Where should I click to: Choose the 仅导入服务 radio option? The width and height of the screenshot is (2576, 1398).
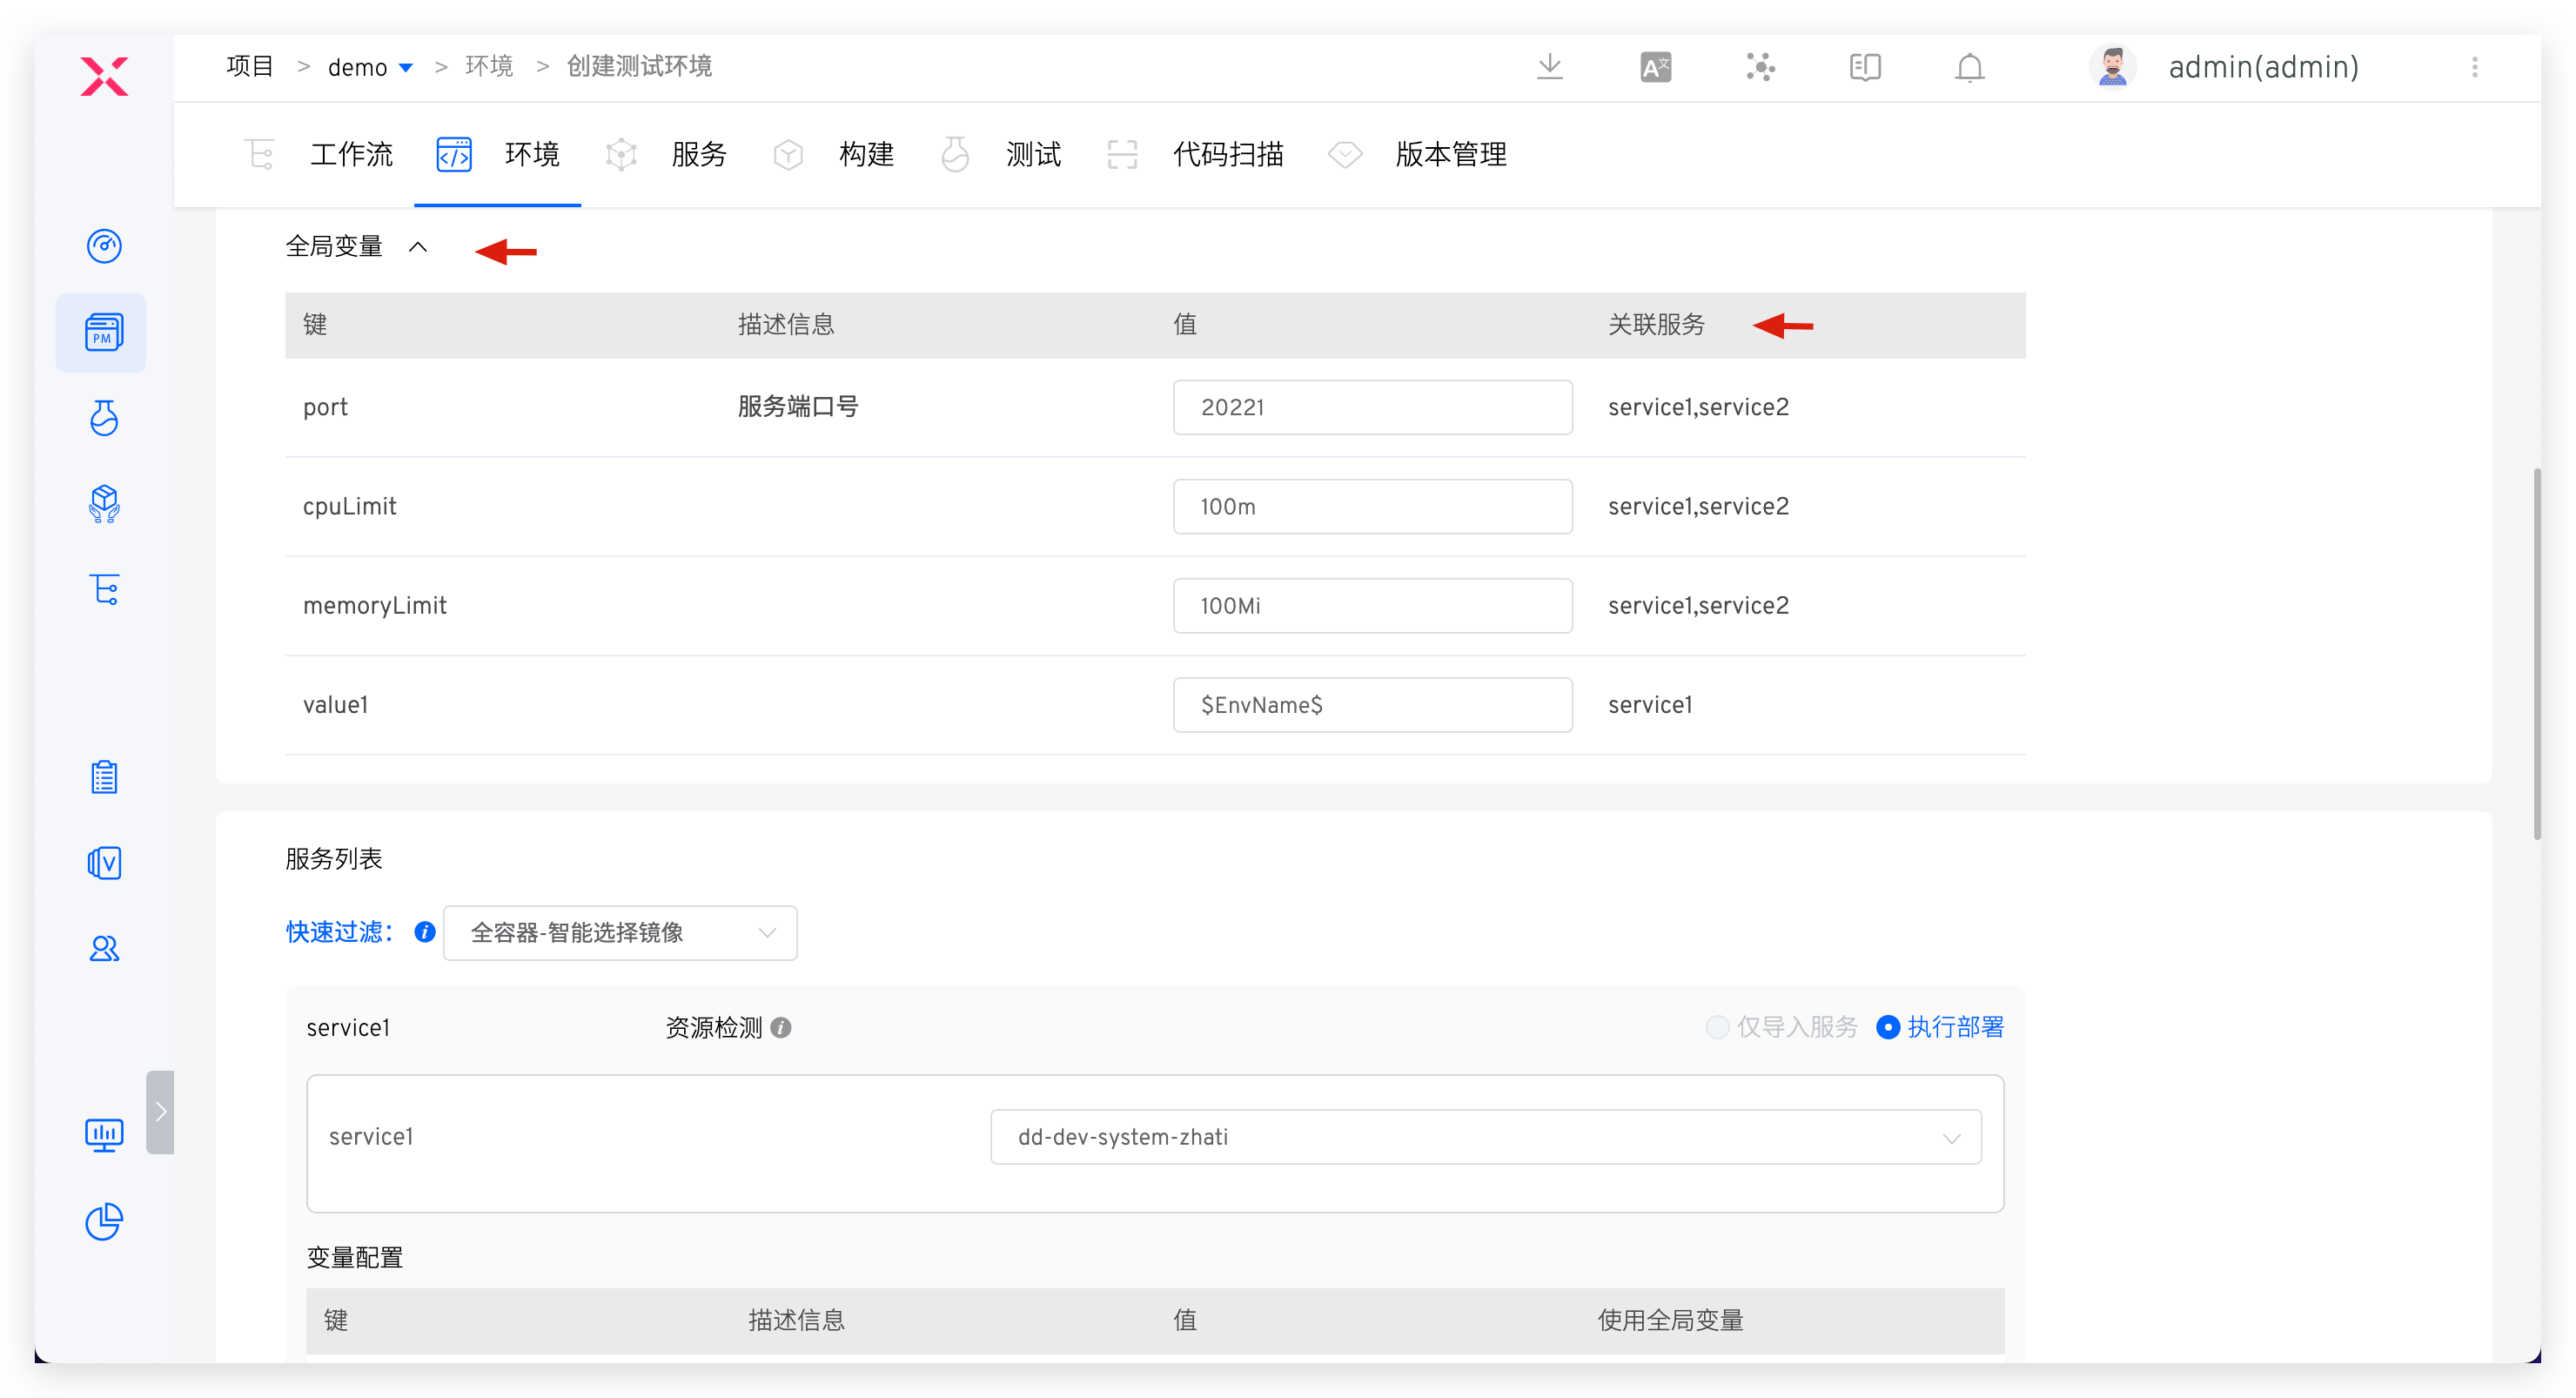click(1717, 1027)
